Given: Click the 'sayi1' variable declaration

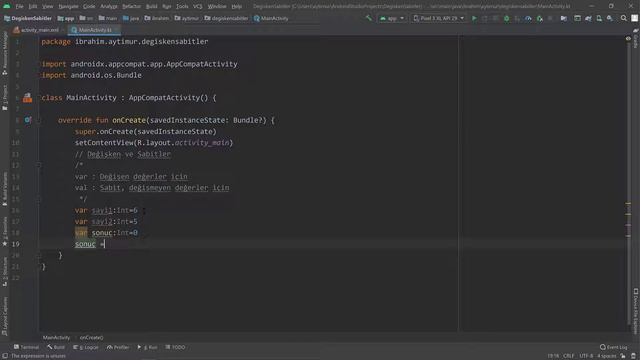Looking at the screenshot, I should point(102,210).
